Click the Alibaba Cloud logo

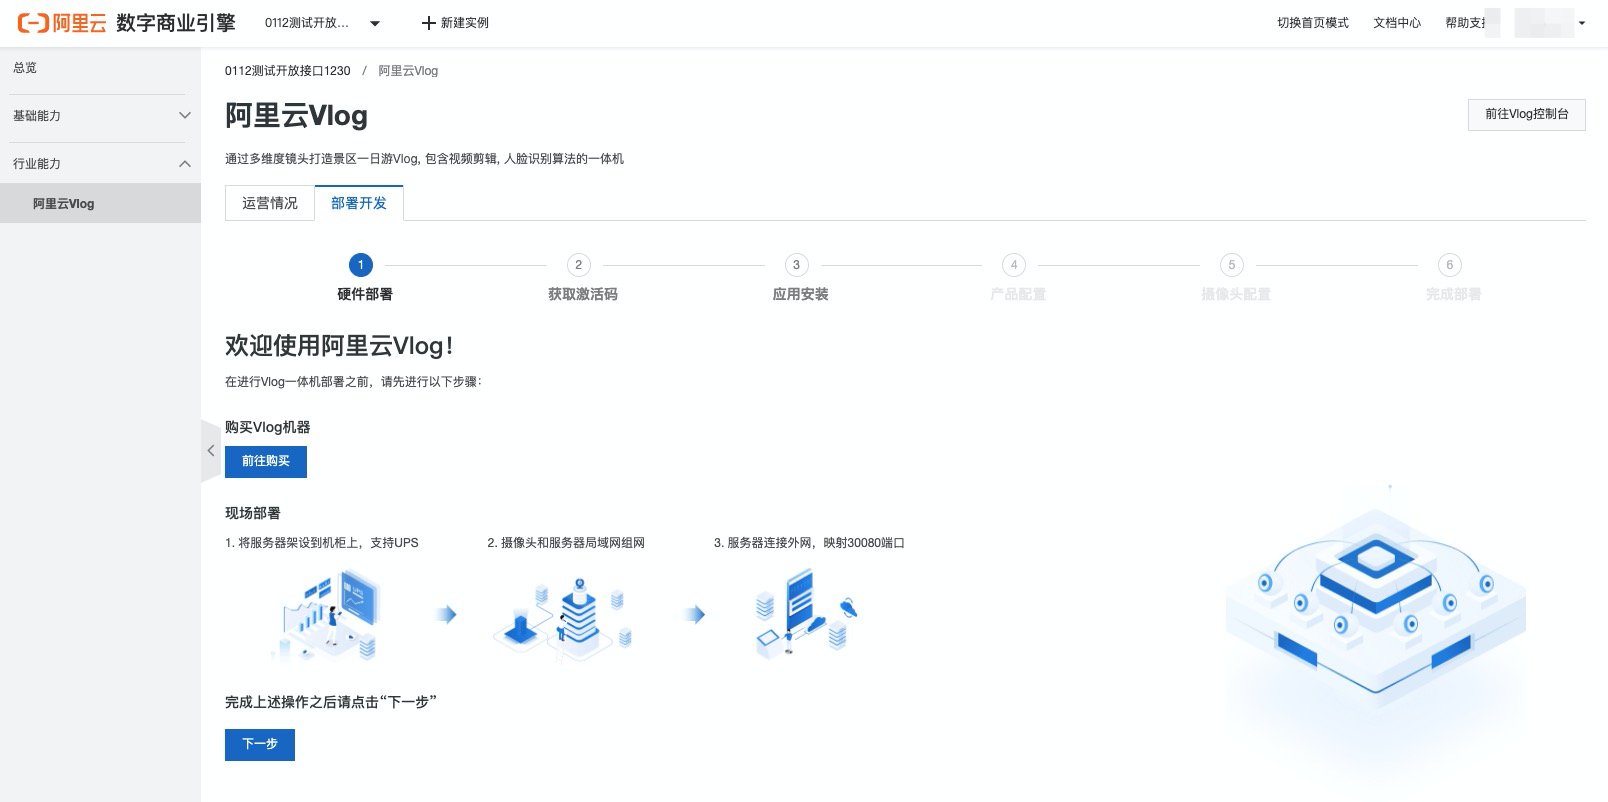pyautogui.click(x=62, y=23)
